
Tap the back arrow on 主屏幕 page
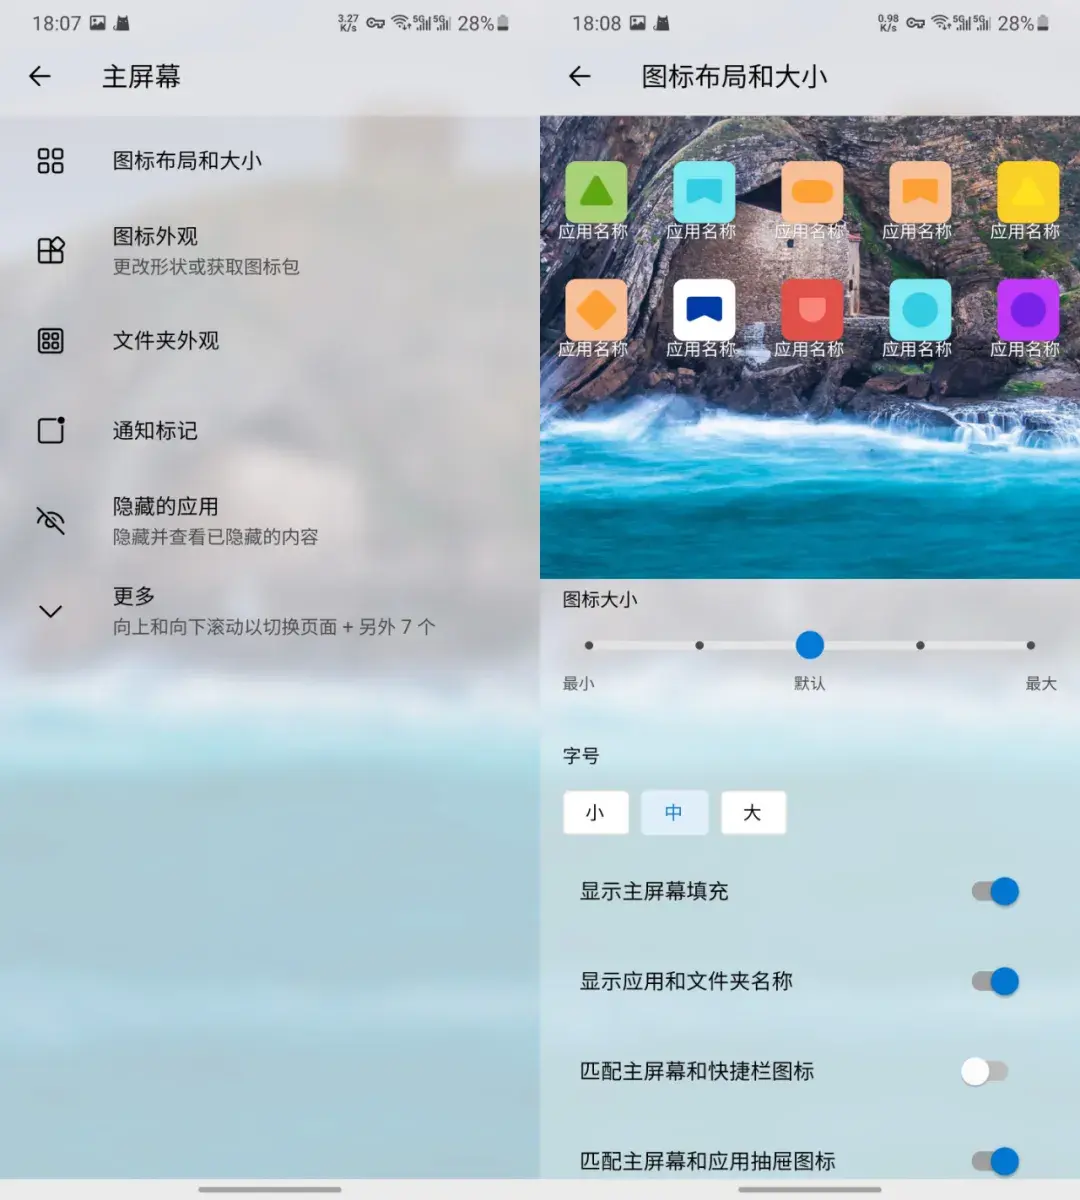[x=40, y=77]
